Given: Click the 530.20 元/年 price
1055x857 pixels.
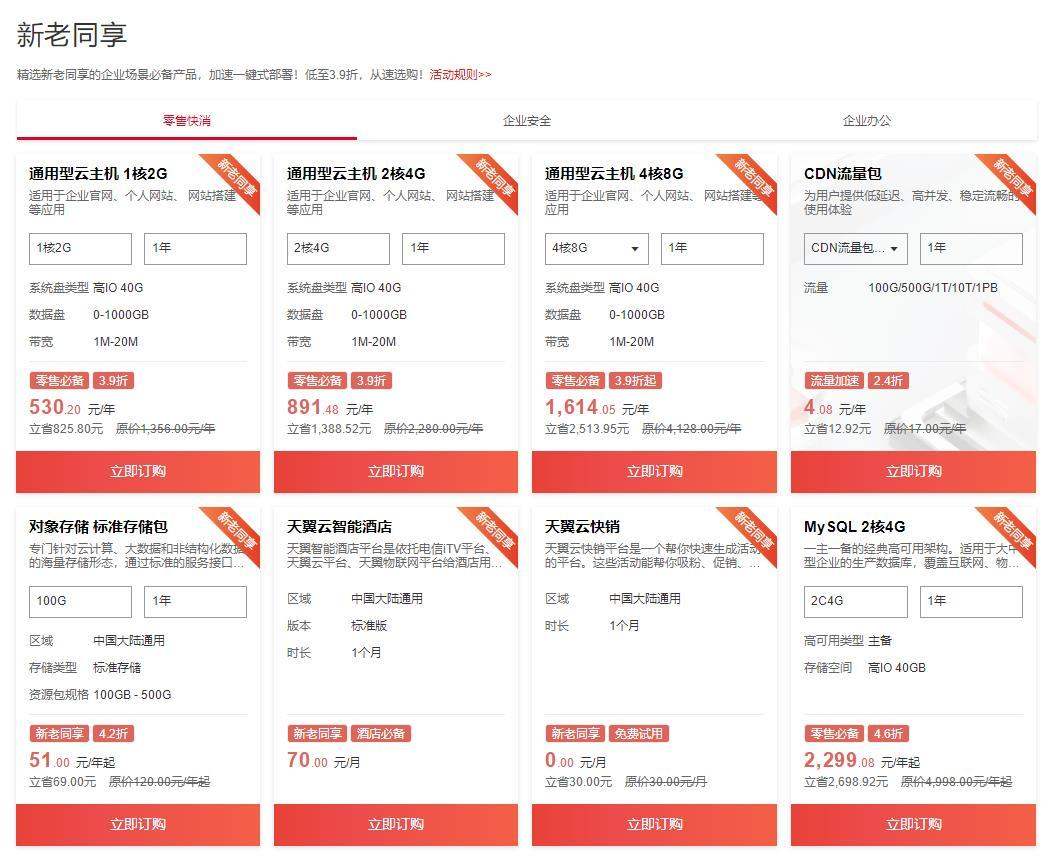Looking at the screenshot, I should coord(72,408).
